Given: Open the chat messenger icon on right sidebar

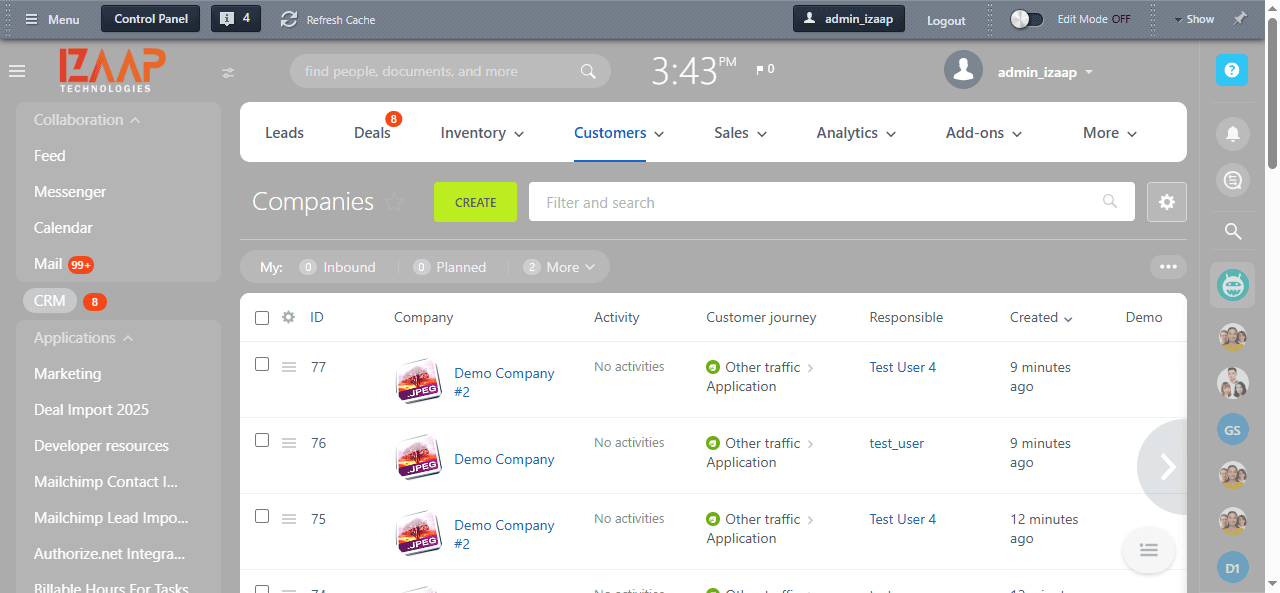Looking at the screenshot, I should (1232, 180).
